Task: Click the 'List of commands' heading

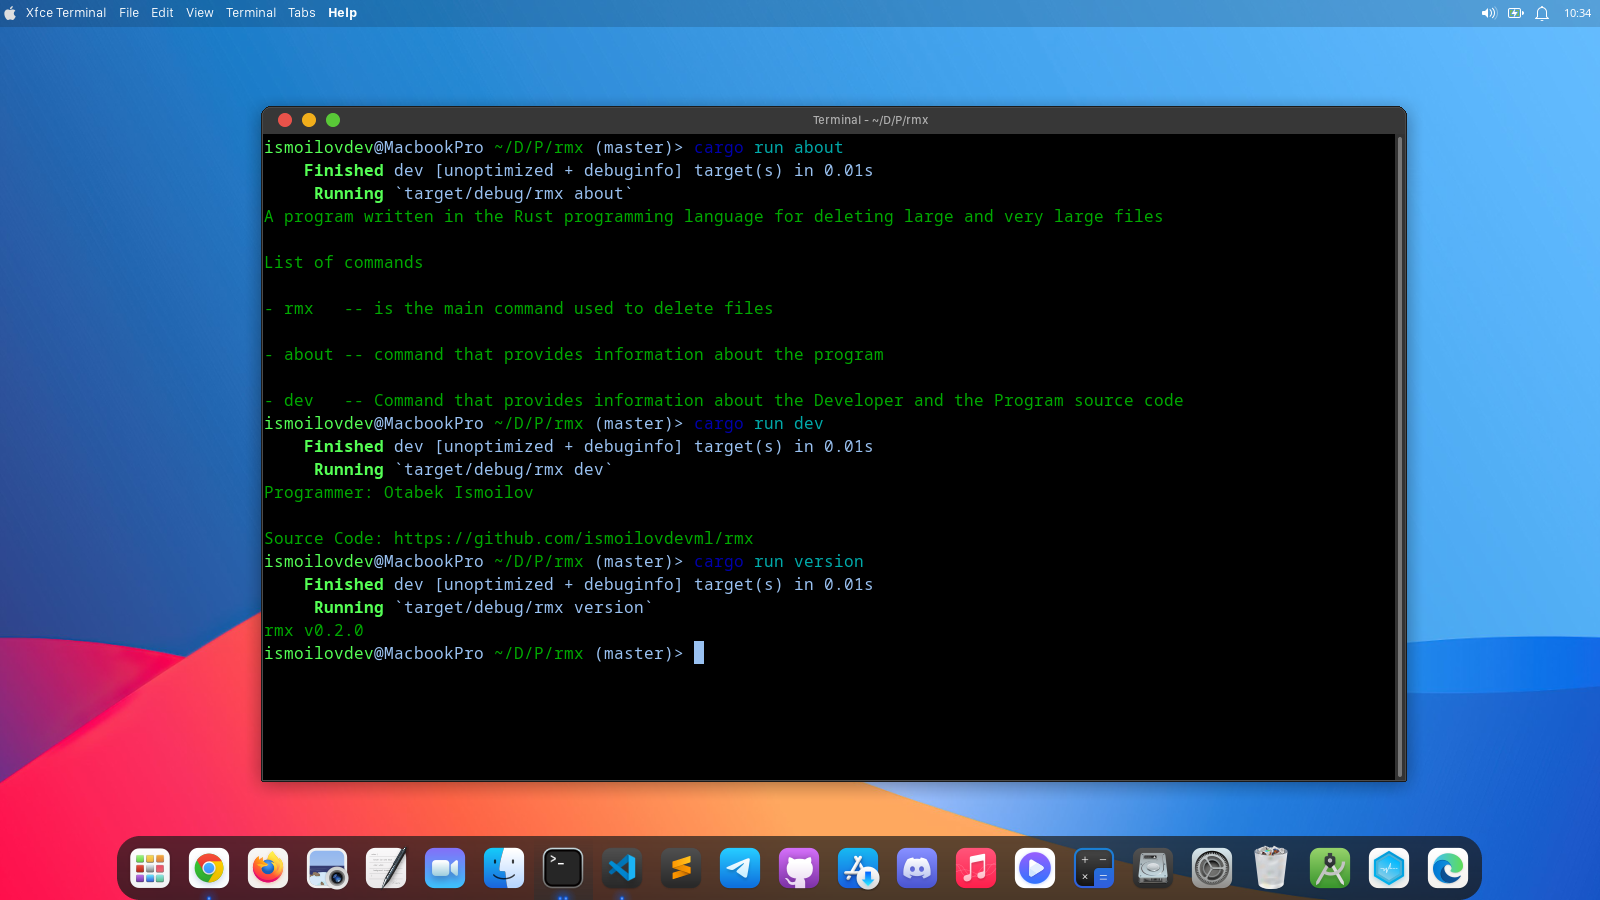Action: (x=344, y=262)
